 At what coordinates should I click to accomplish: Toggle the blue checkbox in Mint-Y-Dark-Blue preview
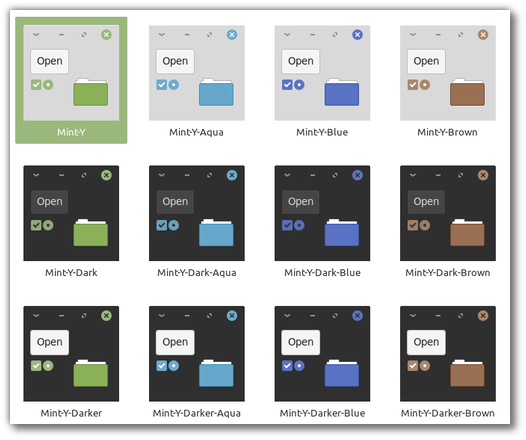(x=287, y=225)
